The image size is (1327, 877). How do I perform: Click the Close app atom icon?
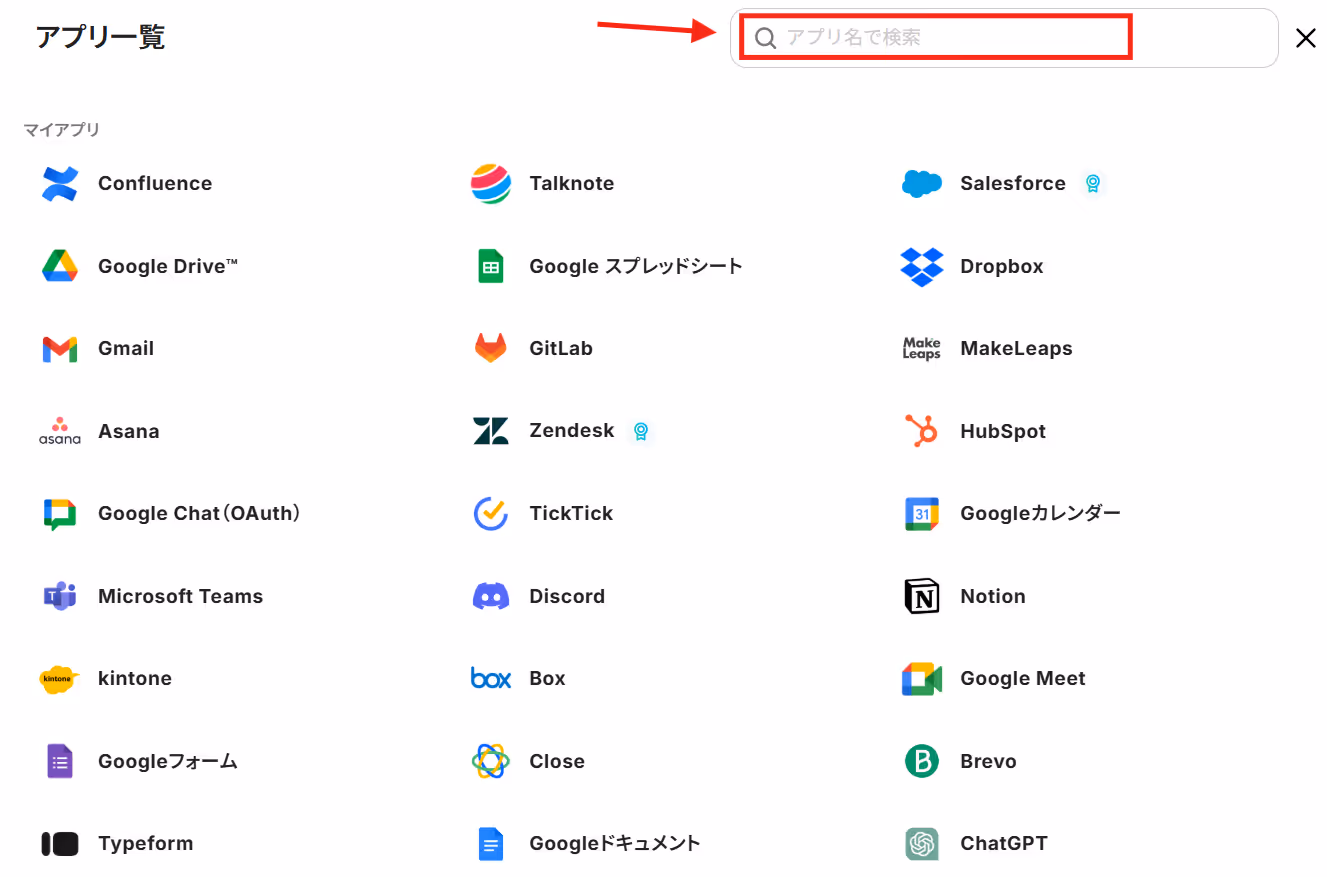click(x=491, y=761)
